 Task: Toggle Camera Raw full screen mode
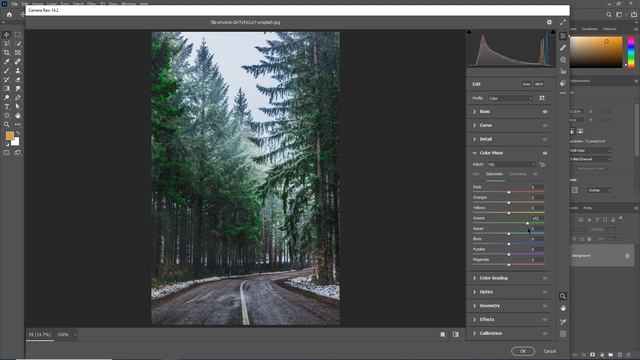[563, 22]
